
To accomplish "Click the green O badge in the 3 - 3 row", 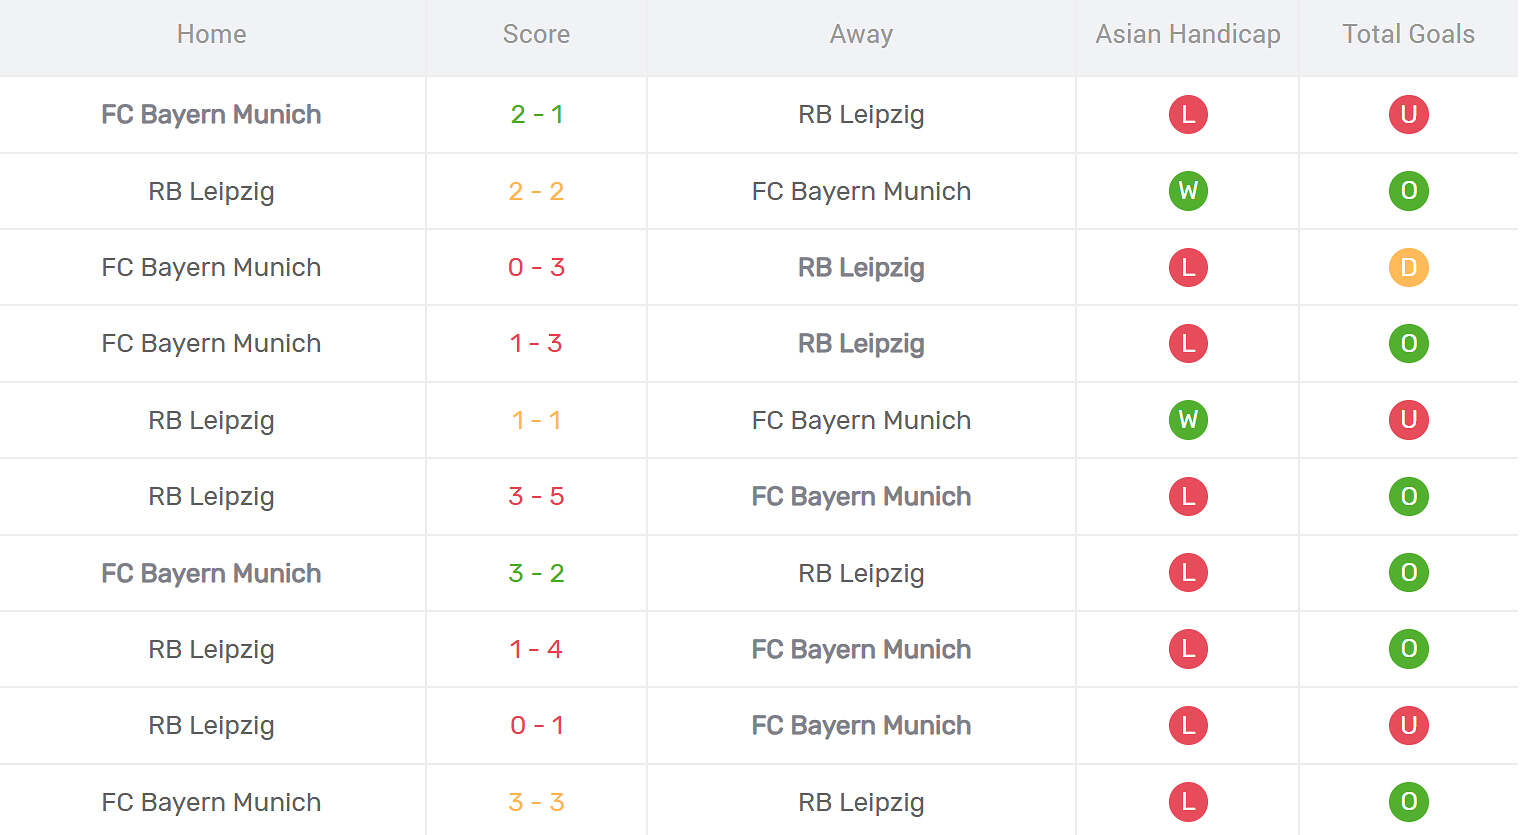I will [x=1408, y=801].
